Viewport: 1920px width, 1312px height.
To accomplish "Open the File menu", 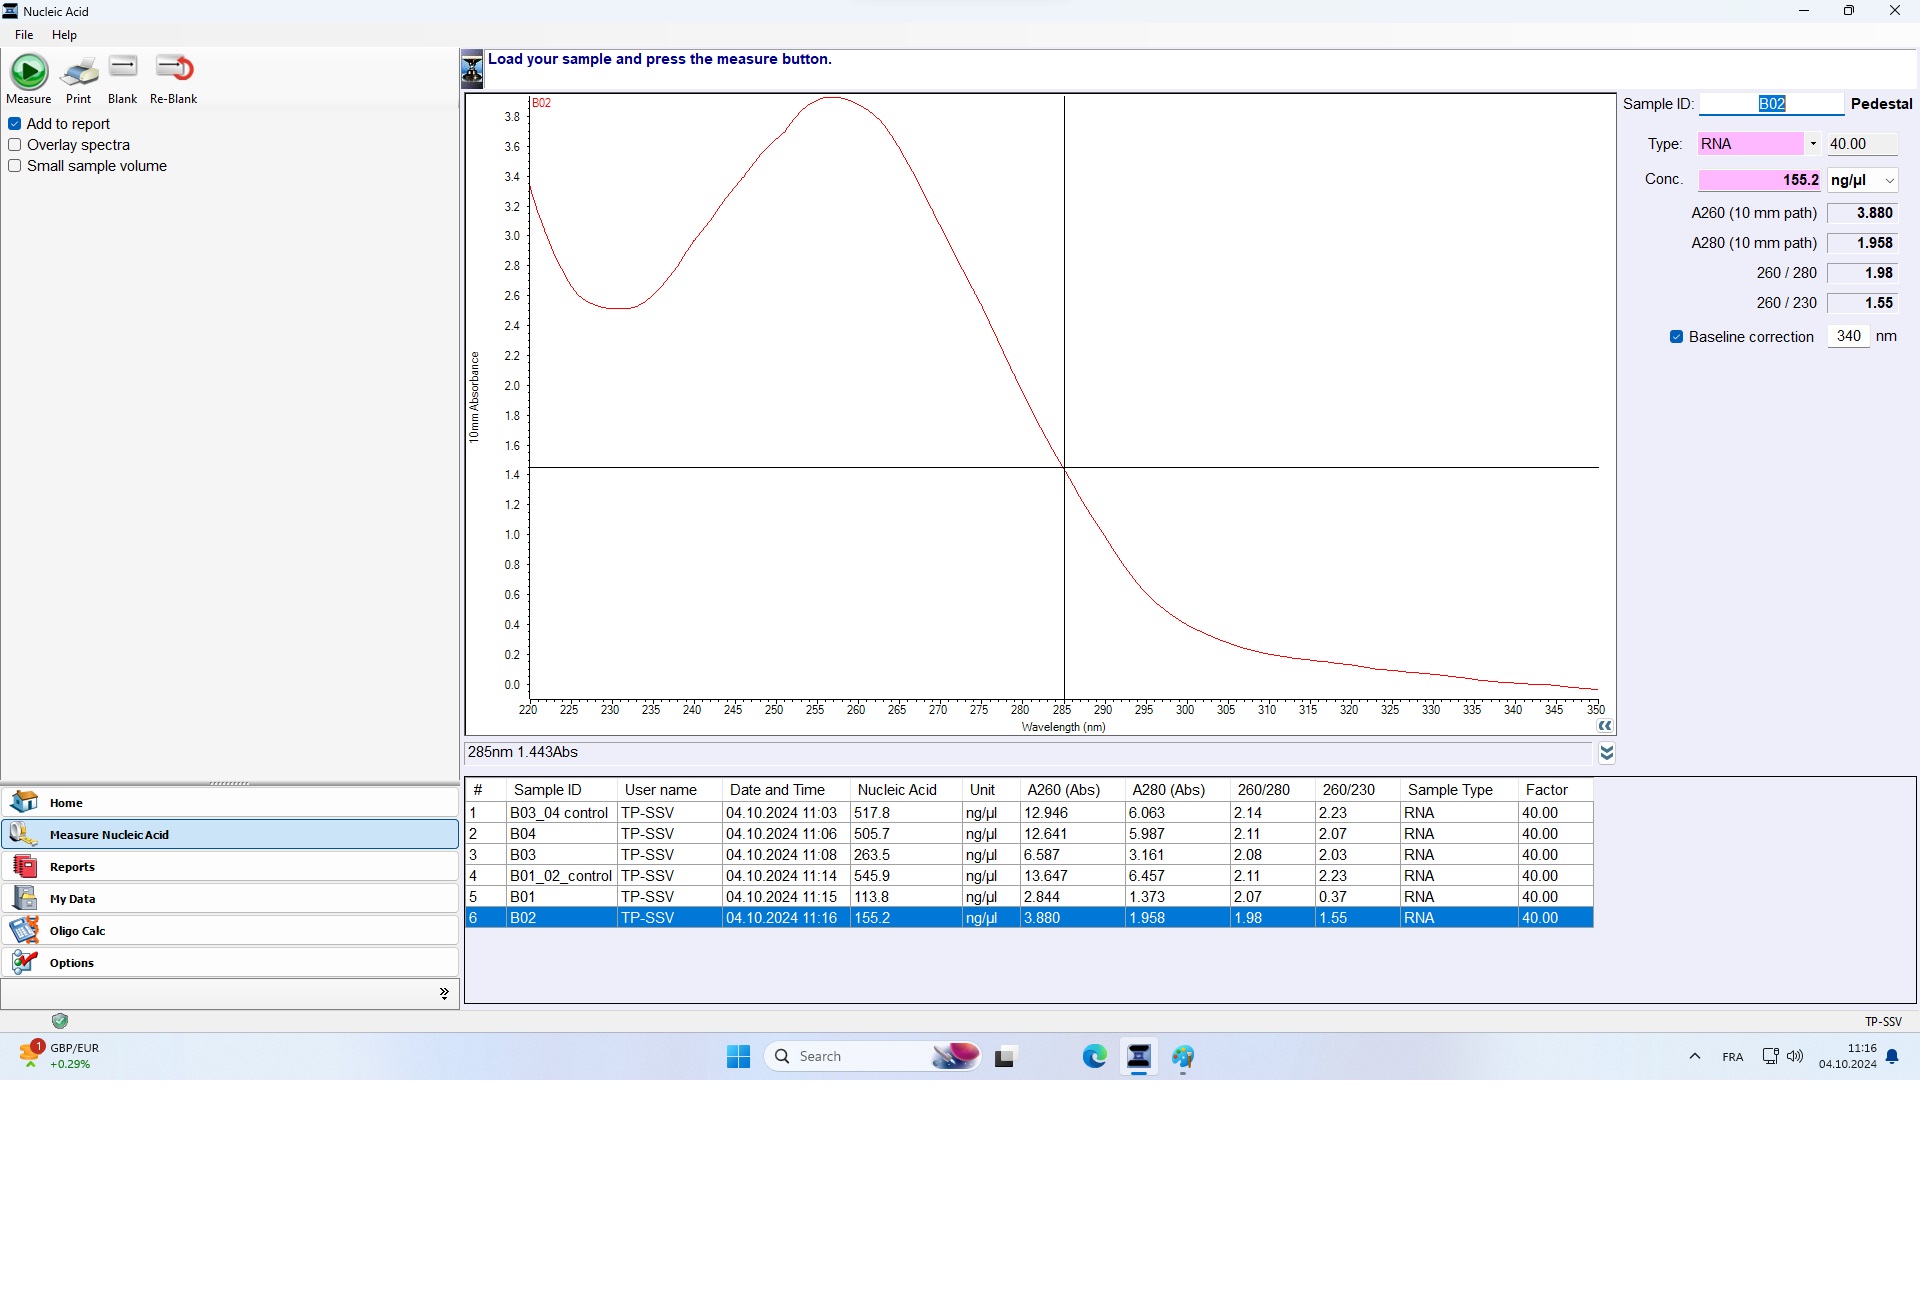I will 24,35.
